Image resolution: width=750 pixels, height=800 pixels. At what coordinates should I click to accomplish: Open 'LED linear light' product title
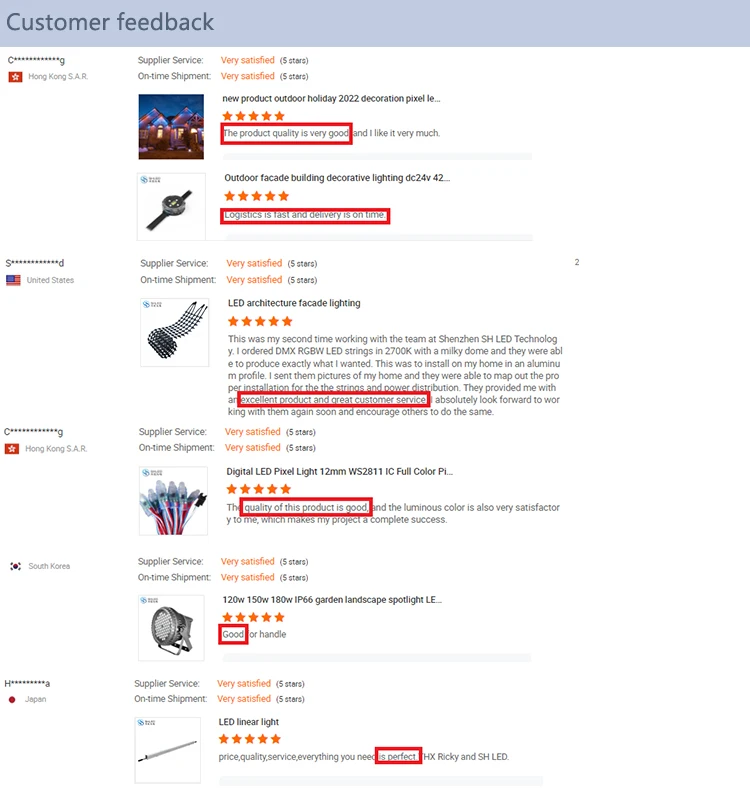pos(248,722)
